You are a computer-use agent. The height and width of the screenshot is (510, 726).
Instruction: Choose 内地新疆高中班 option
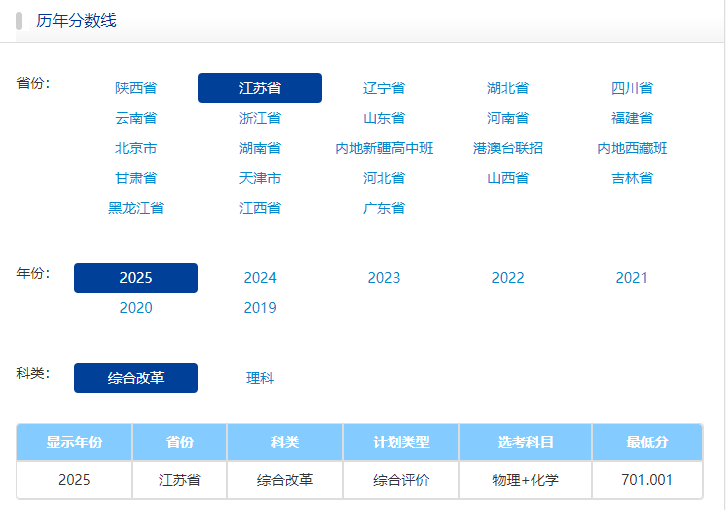[384, 148]
